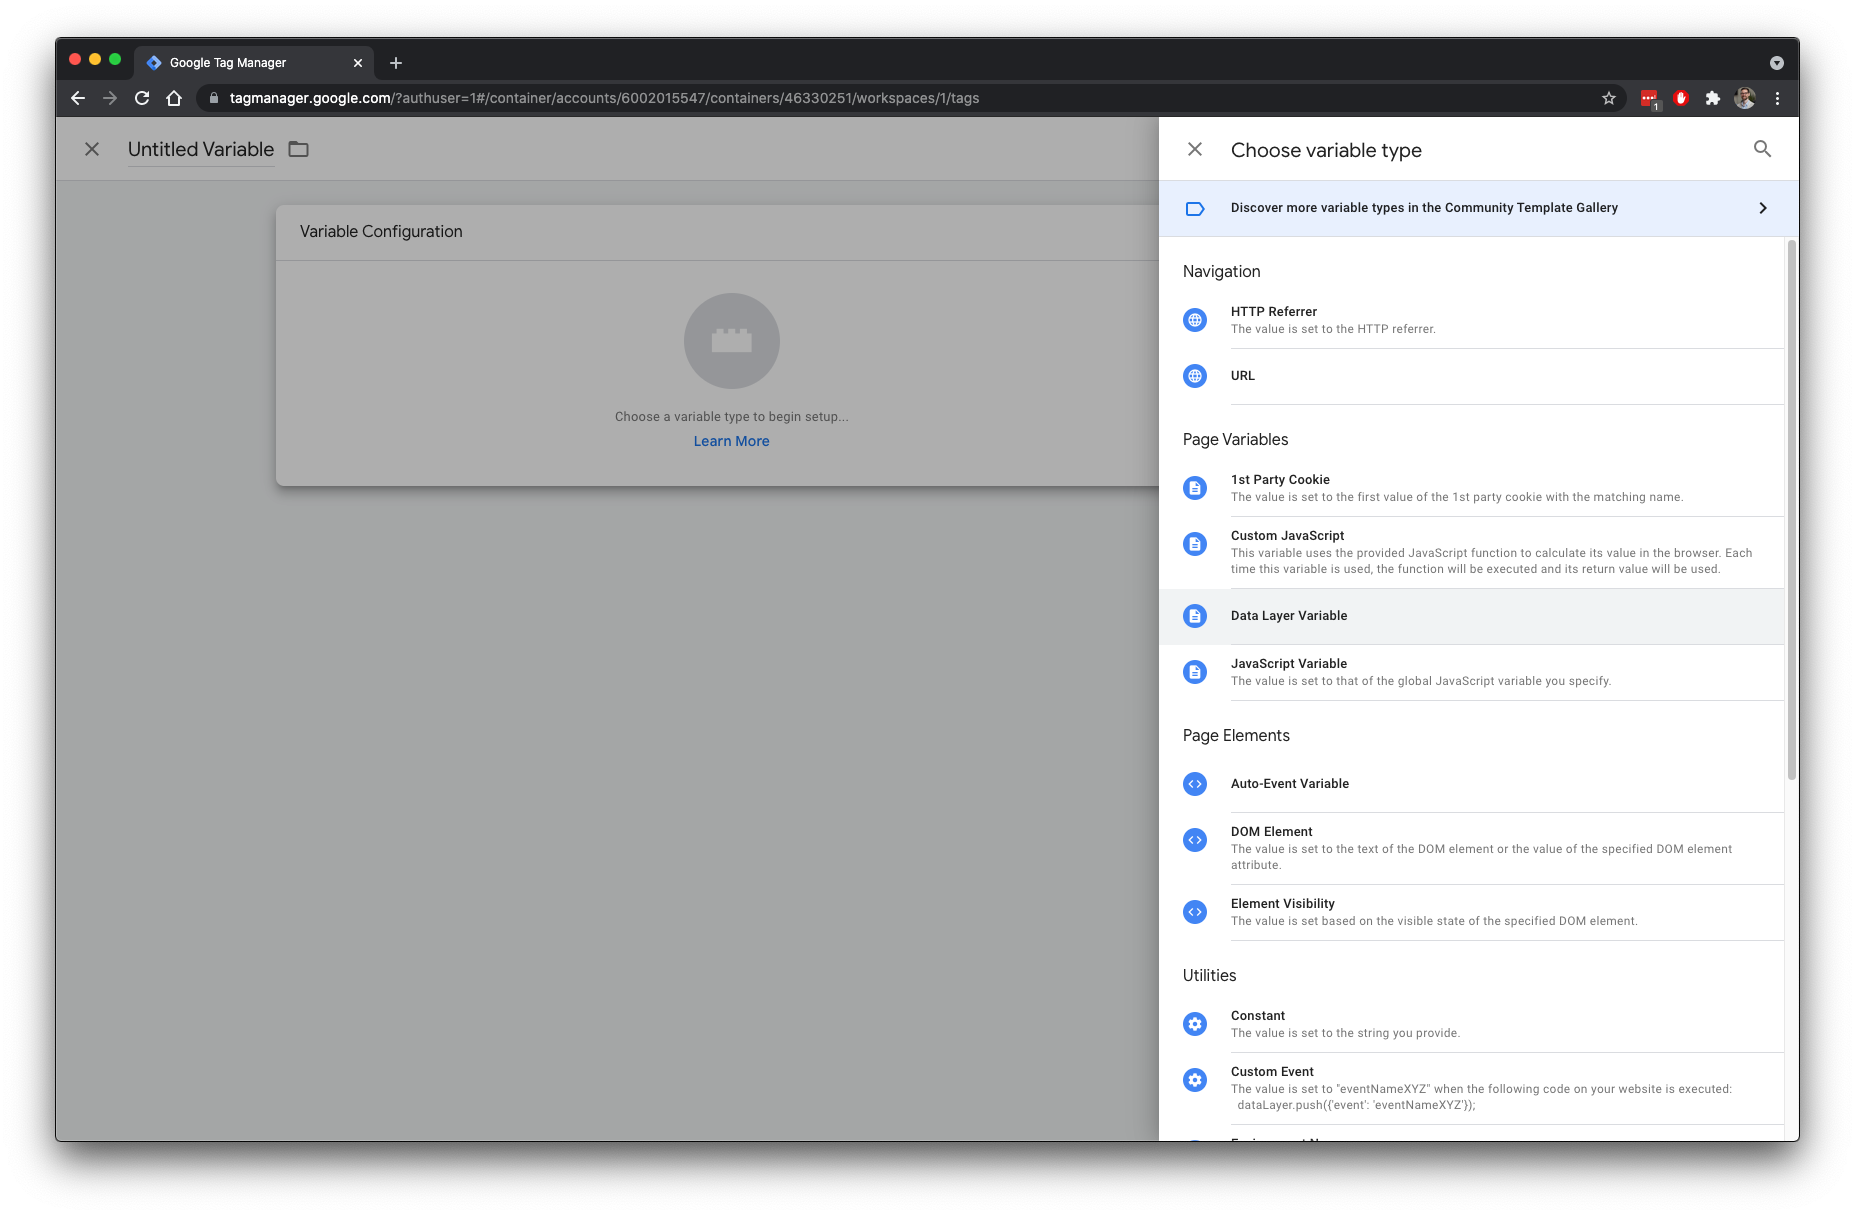Image resolution: width=1855 pixels, height=1215 pixels.
Task: Click the red calendar extension icon
Action: click(1649, 98)
